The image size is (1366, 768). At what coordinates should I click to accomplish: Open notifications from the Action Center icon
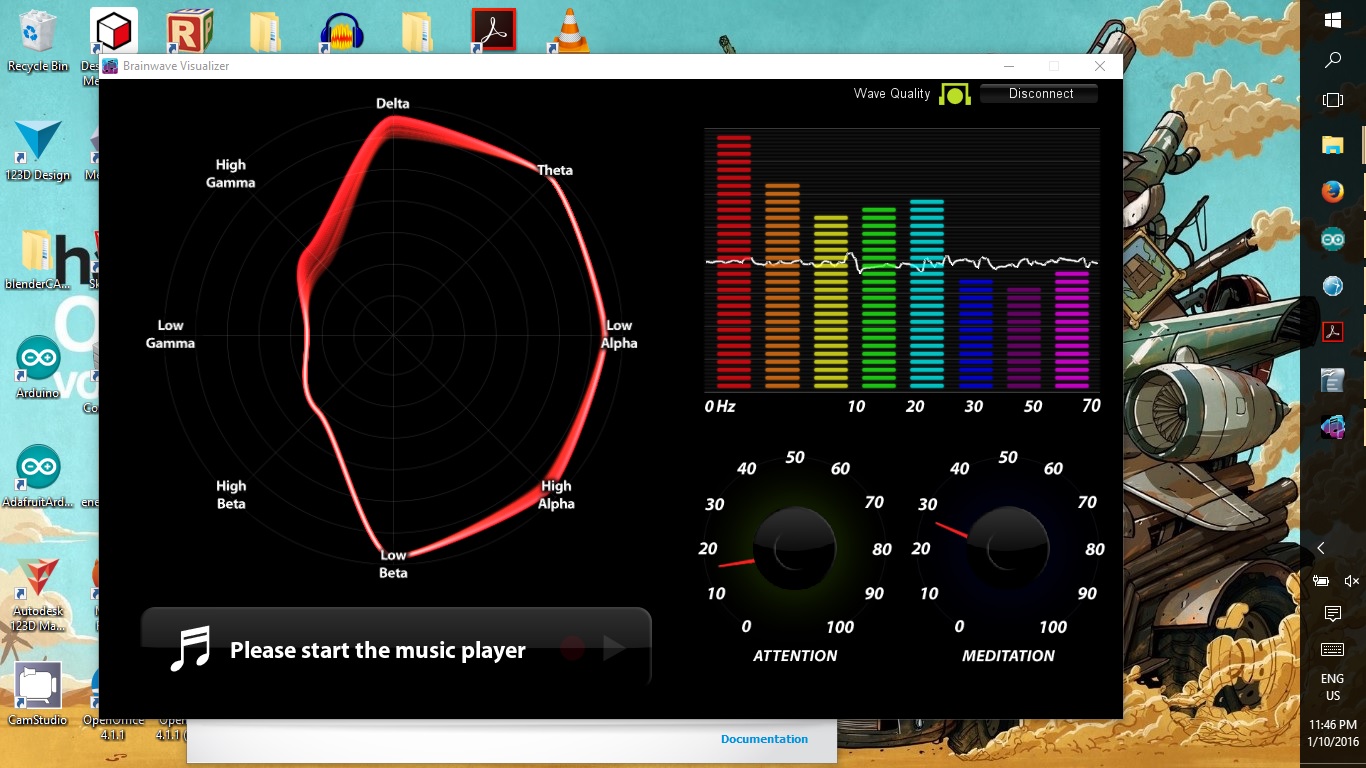(x=1332, y=614)
